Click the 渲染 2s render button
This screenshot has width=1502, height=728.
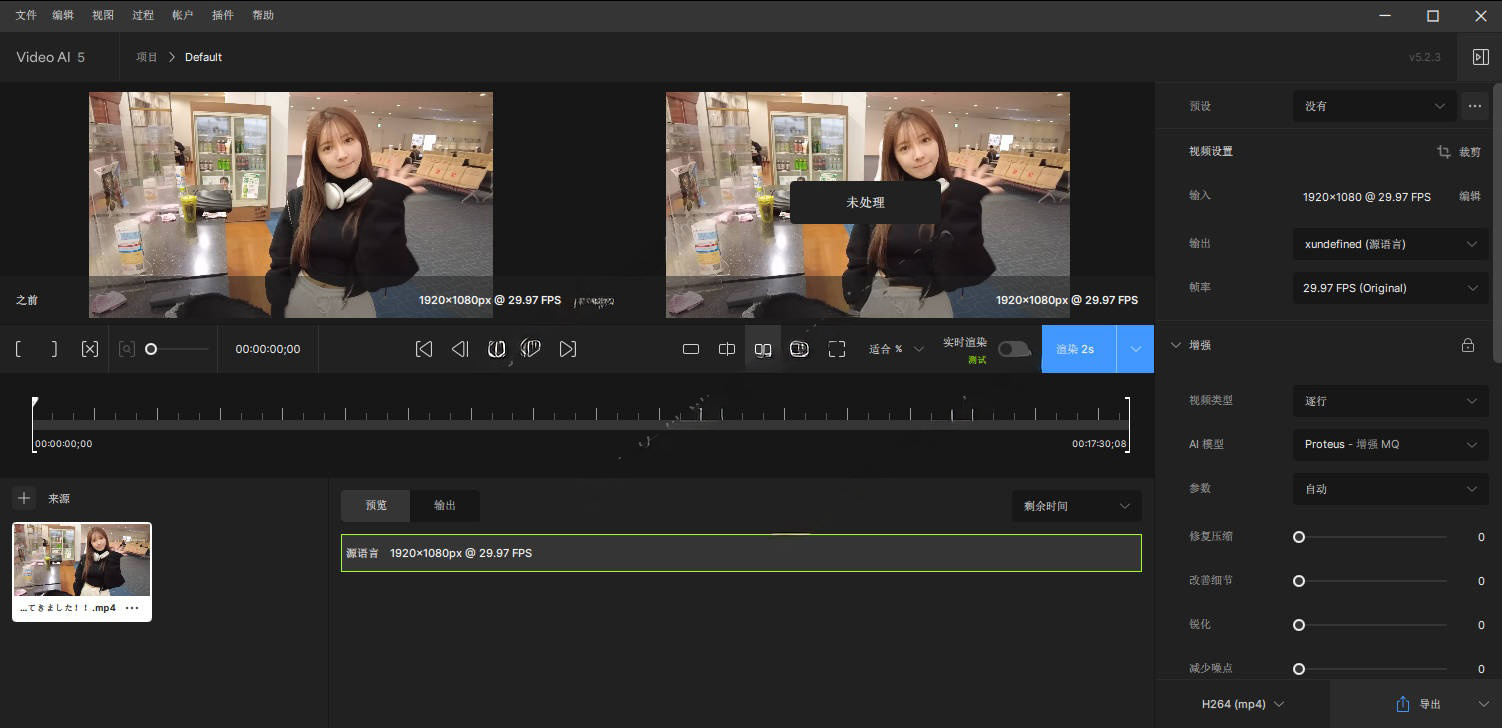pyautogui.click(x=1079, y=349)
